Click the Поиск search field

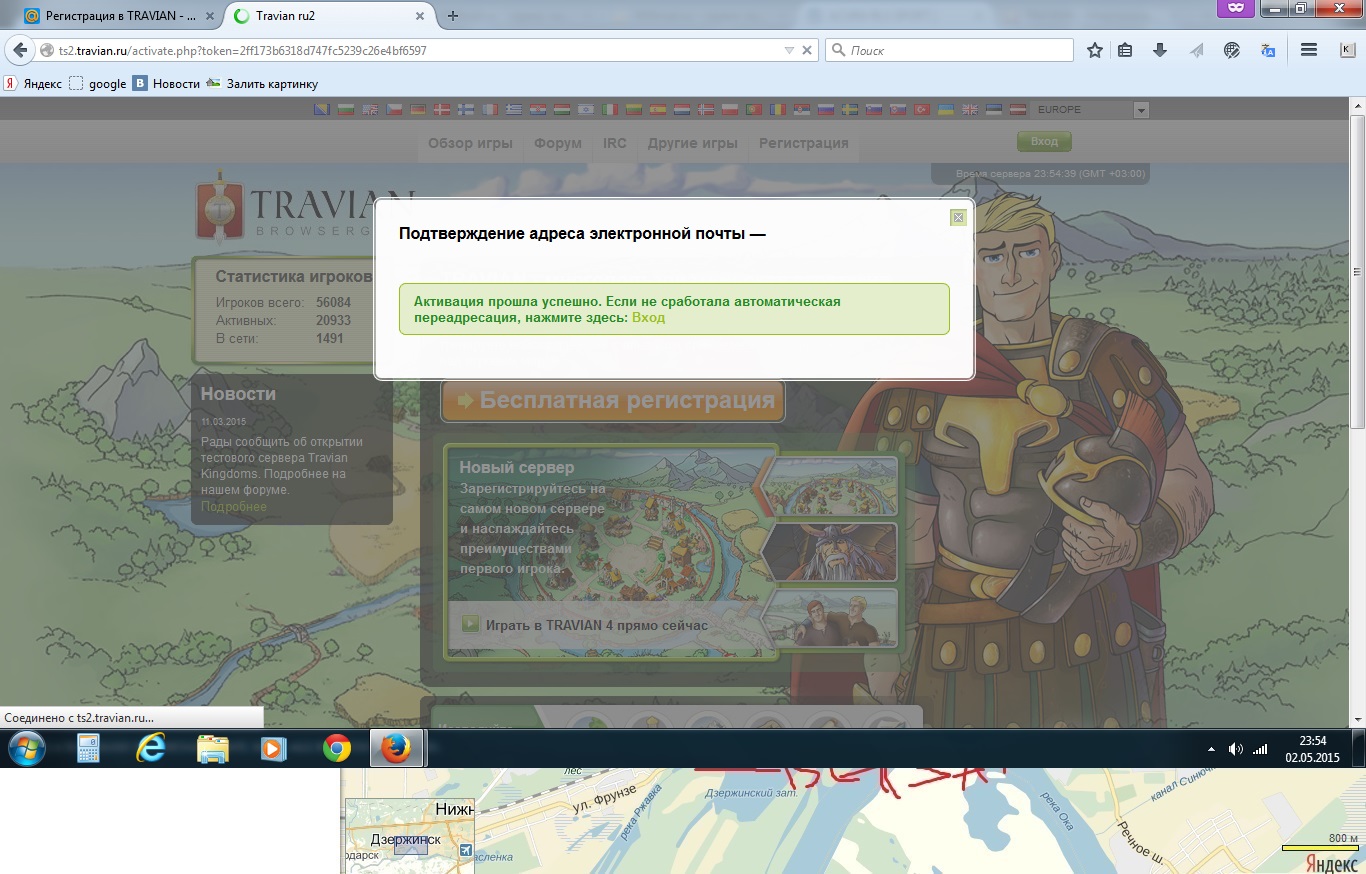point(950,50)
